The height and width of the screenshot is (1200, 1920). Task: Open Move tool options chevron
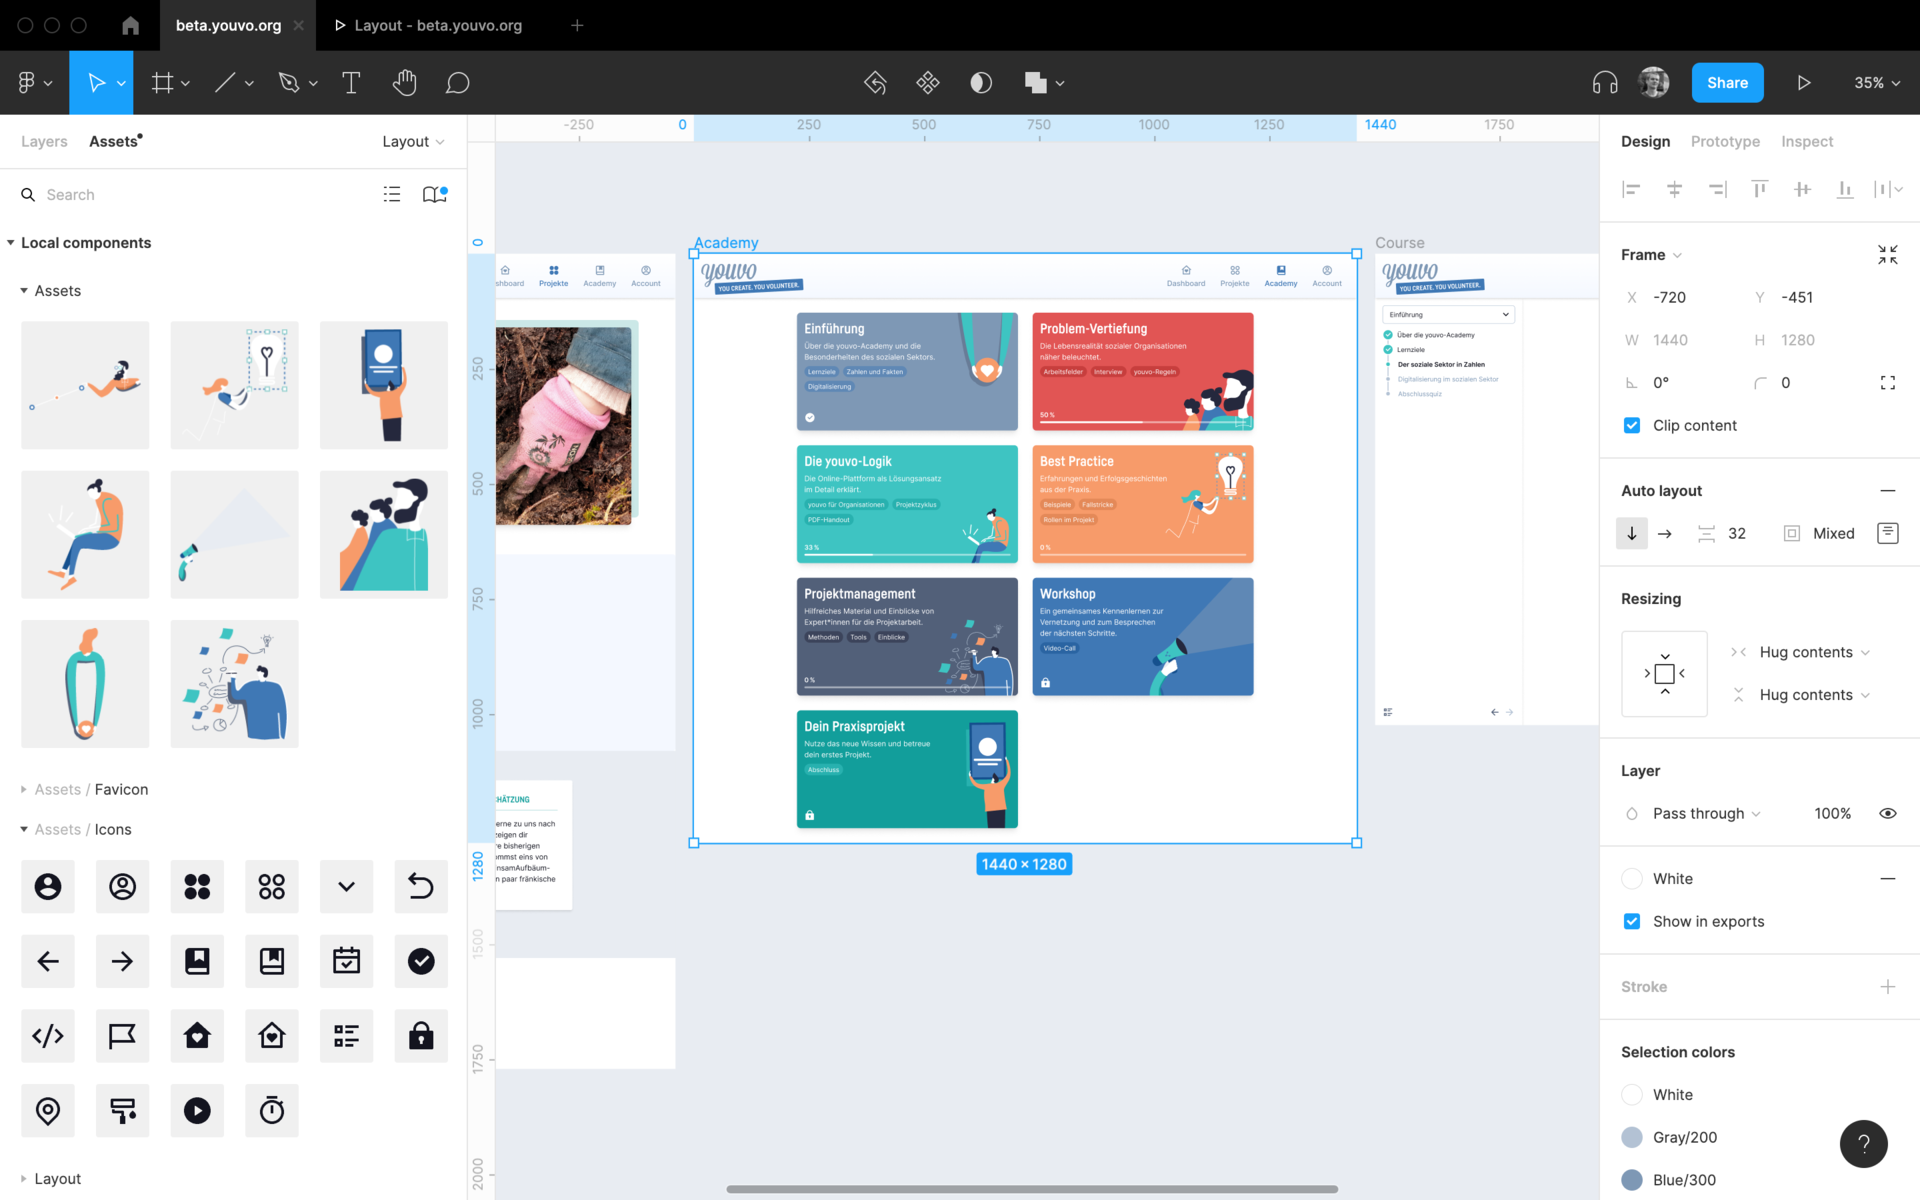(121, 83)
